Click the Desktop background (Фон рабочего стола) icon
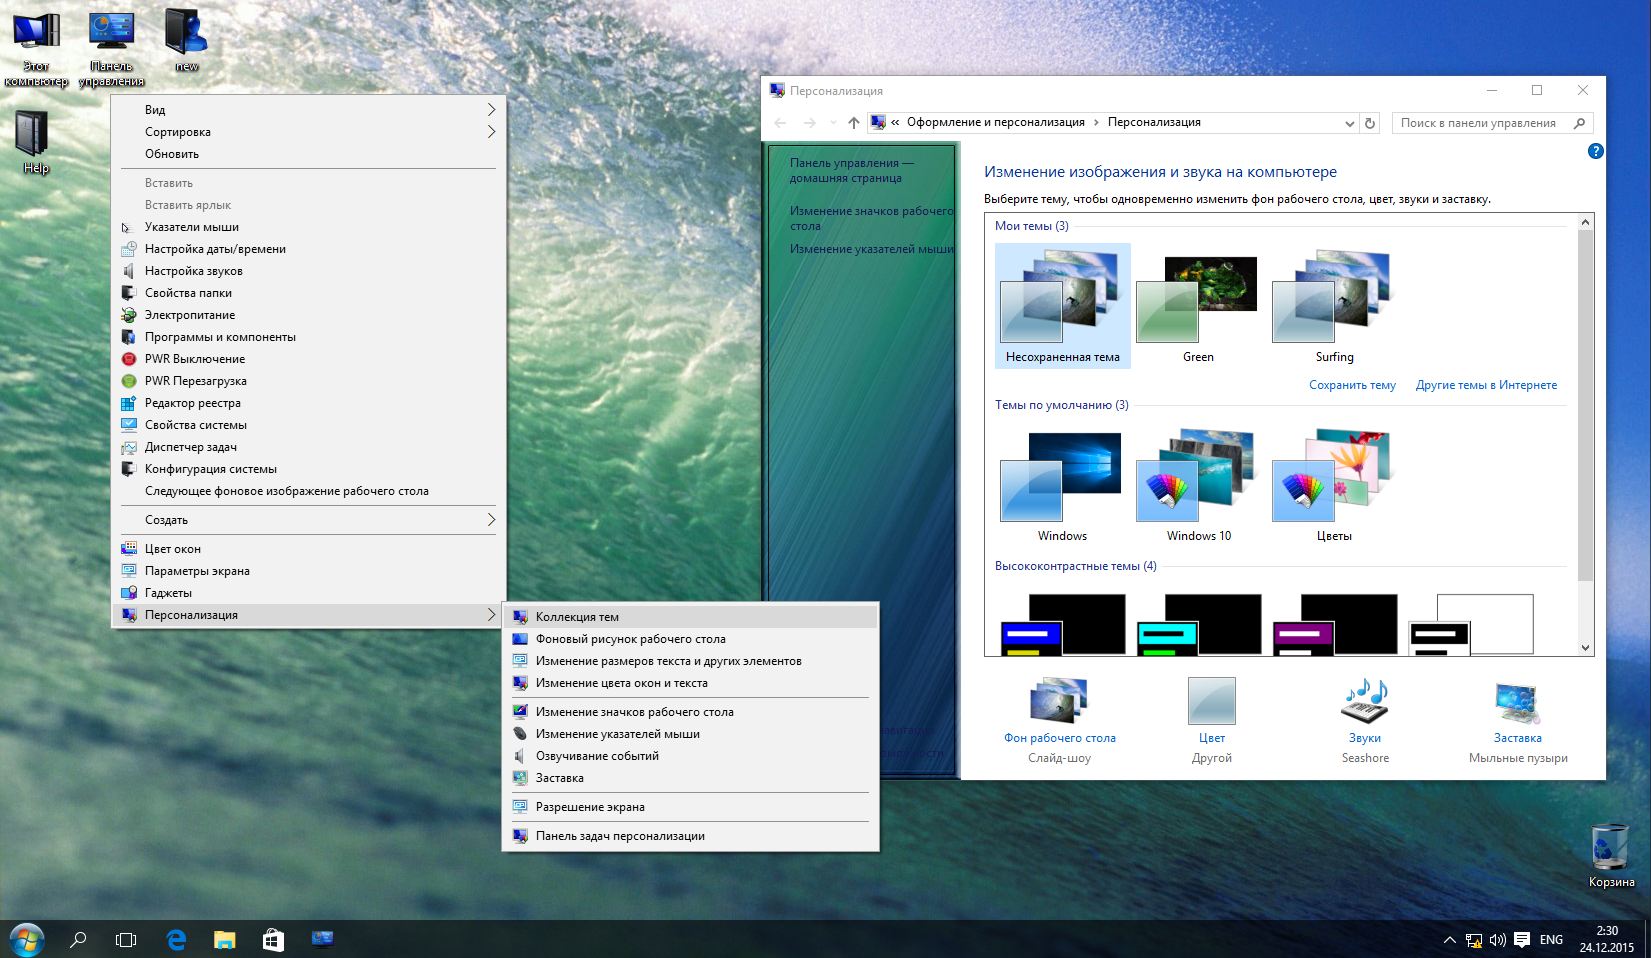Image resolution: width=1651 pixels, height=958 pixels. pyautogui.click(x=1059, y=701)
